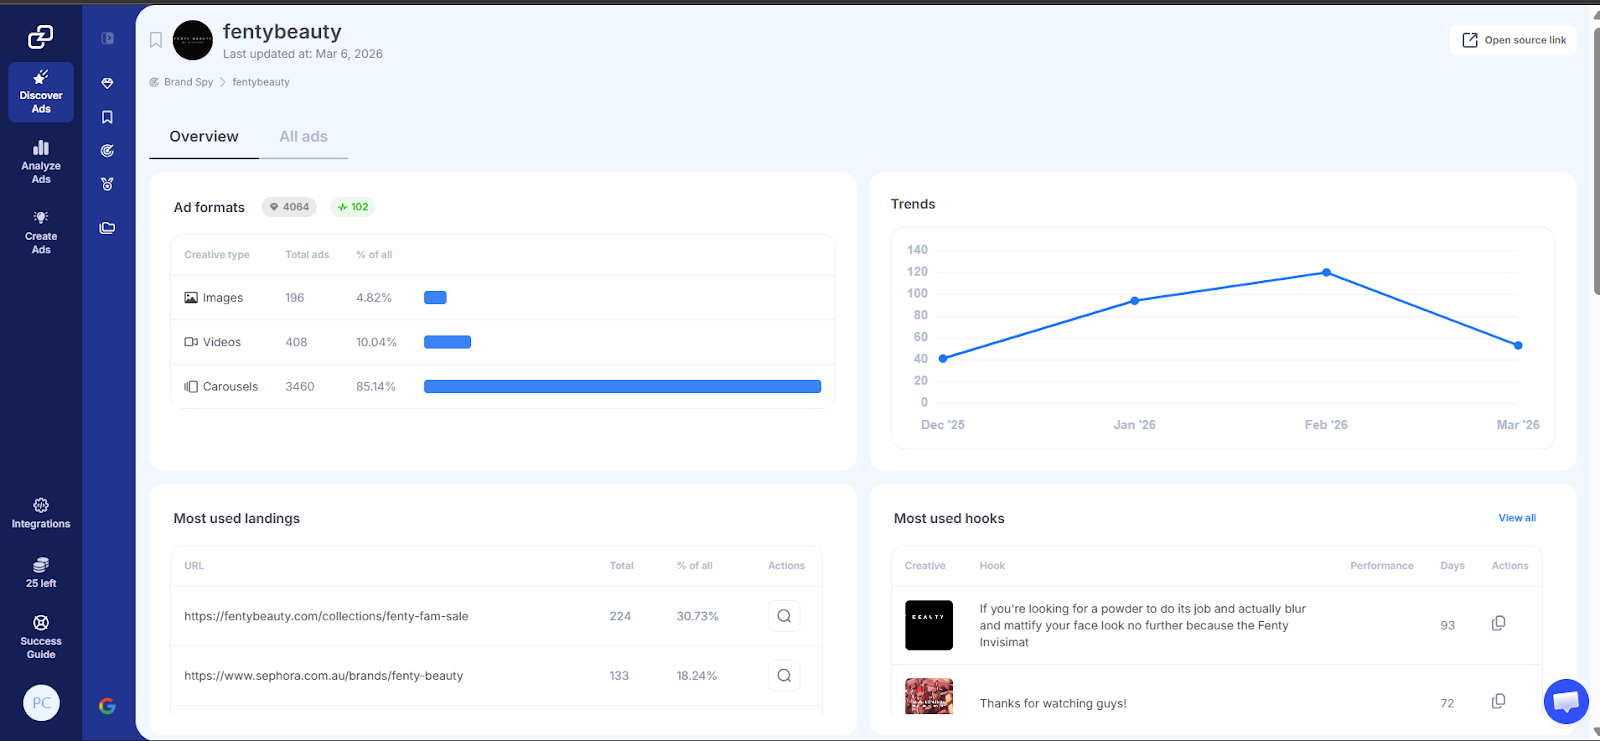Collapse the secondary sidebar panel
The height and width of the screenshot is (741, 1600).
point(107,38)
